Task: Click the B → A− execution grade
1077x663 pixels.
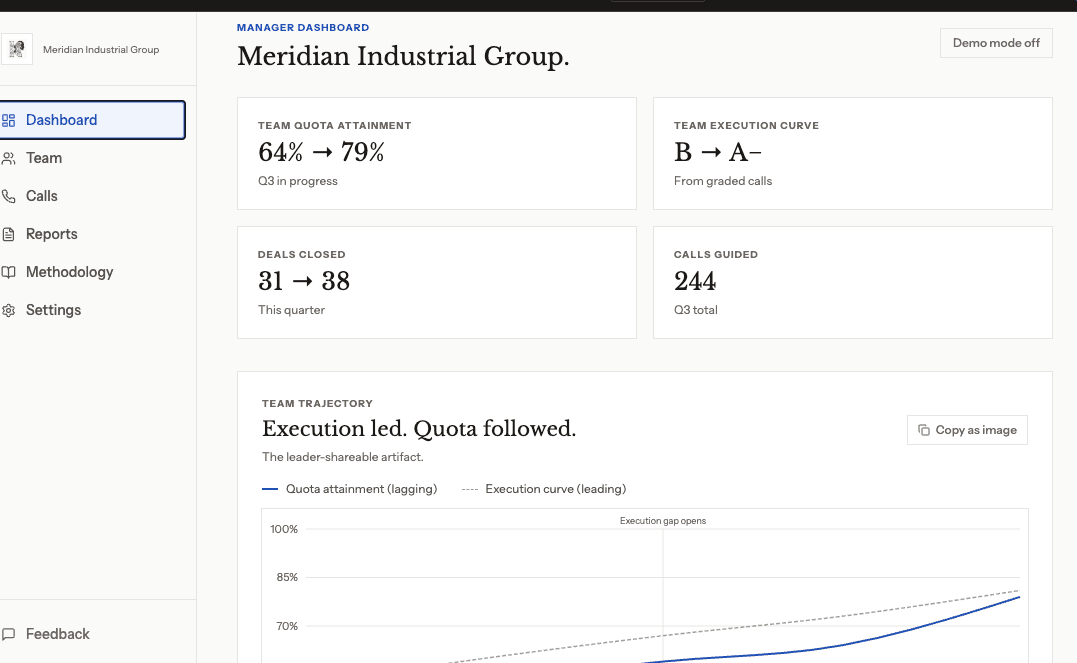Action: pos(717,152)
